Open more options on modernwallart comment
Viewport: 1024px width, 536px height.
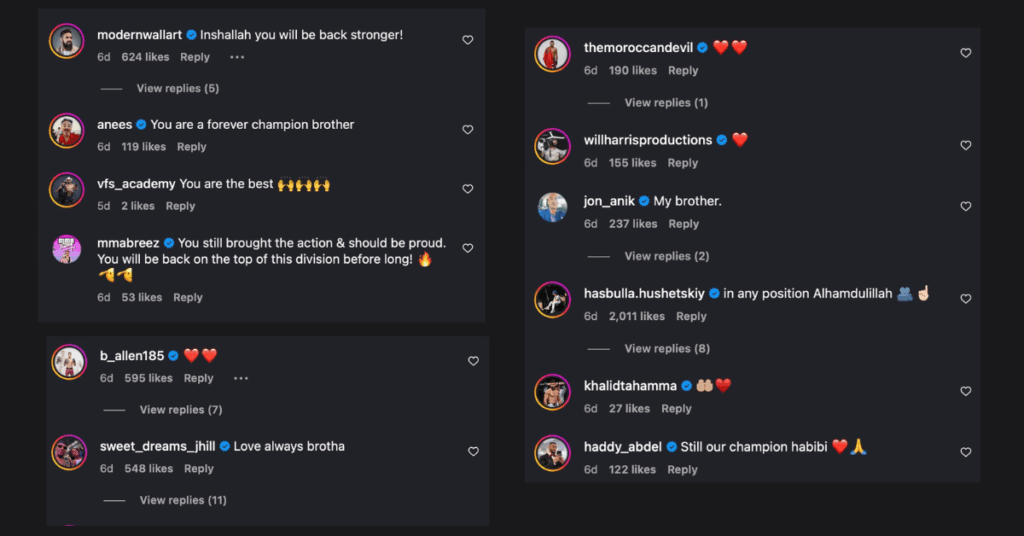(x=237, y=58)
